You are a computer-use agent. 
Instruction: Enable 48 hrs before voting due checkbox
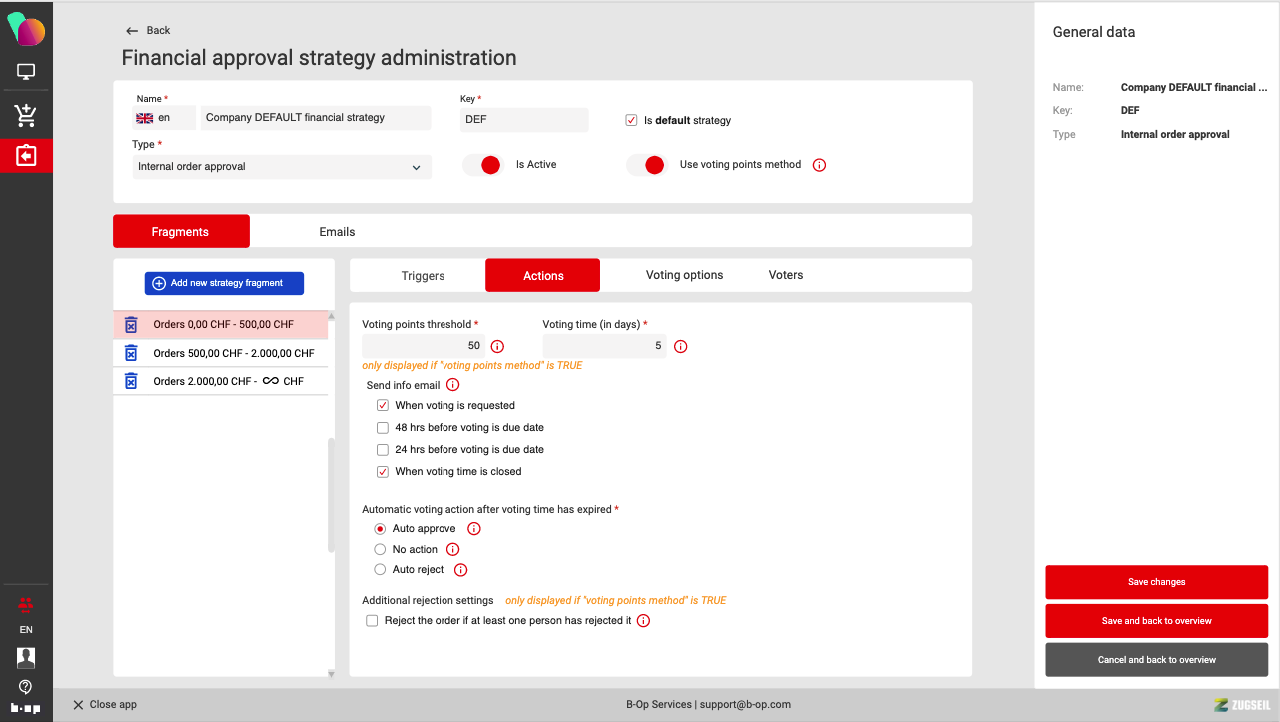click(x=383, y=427)
